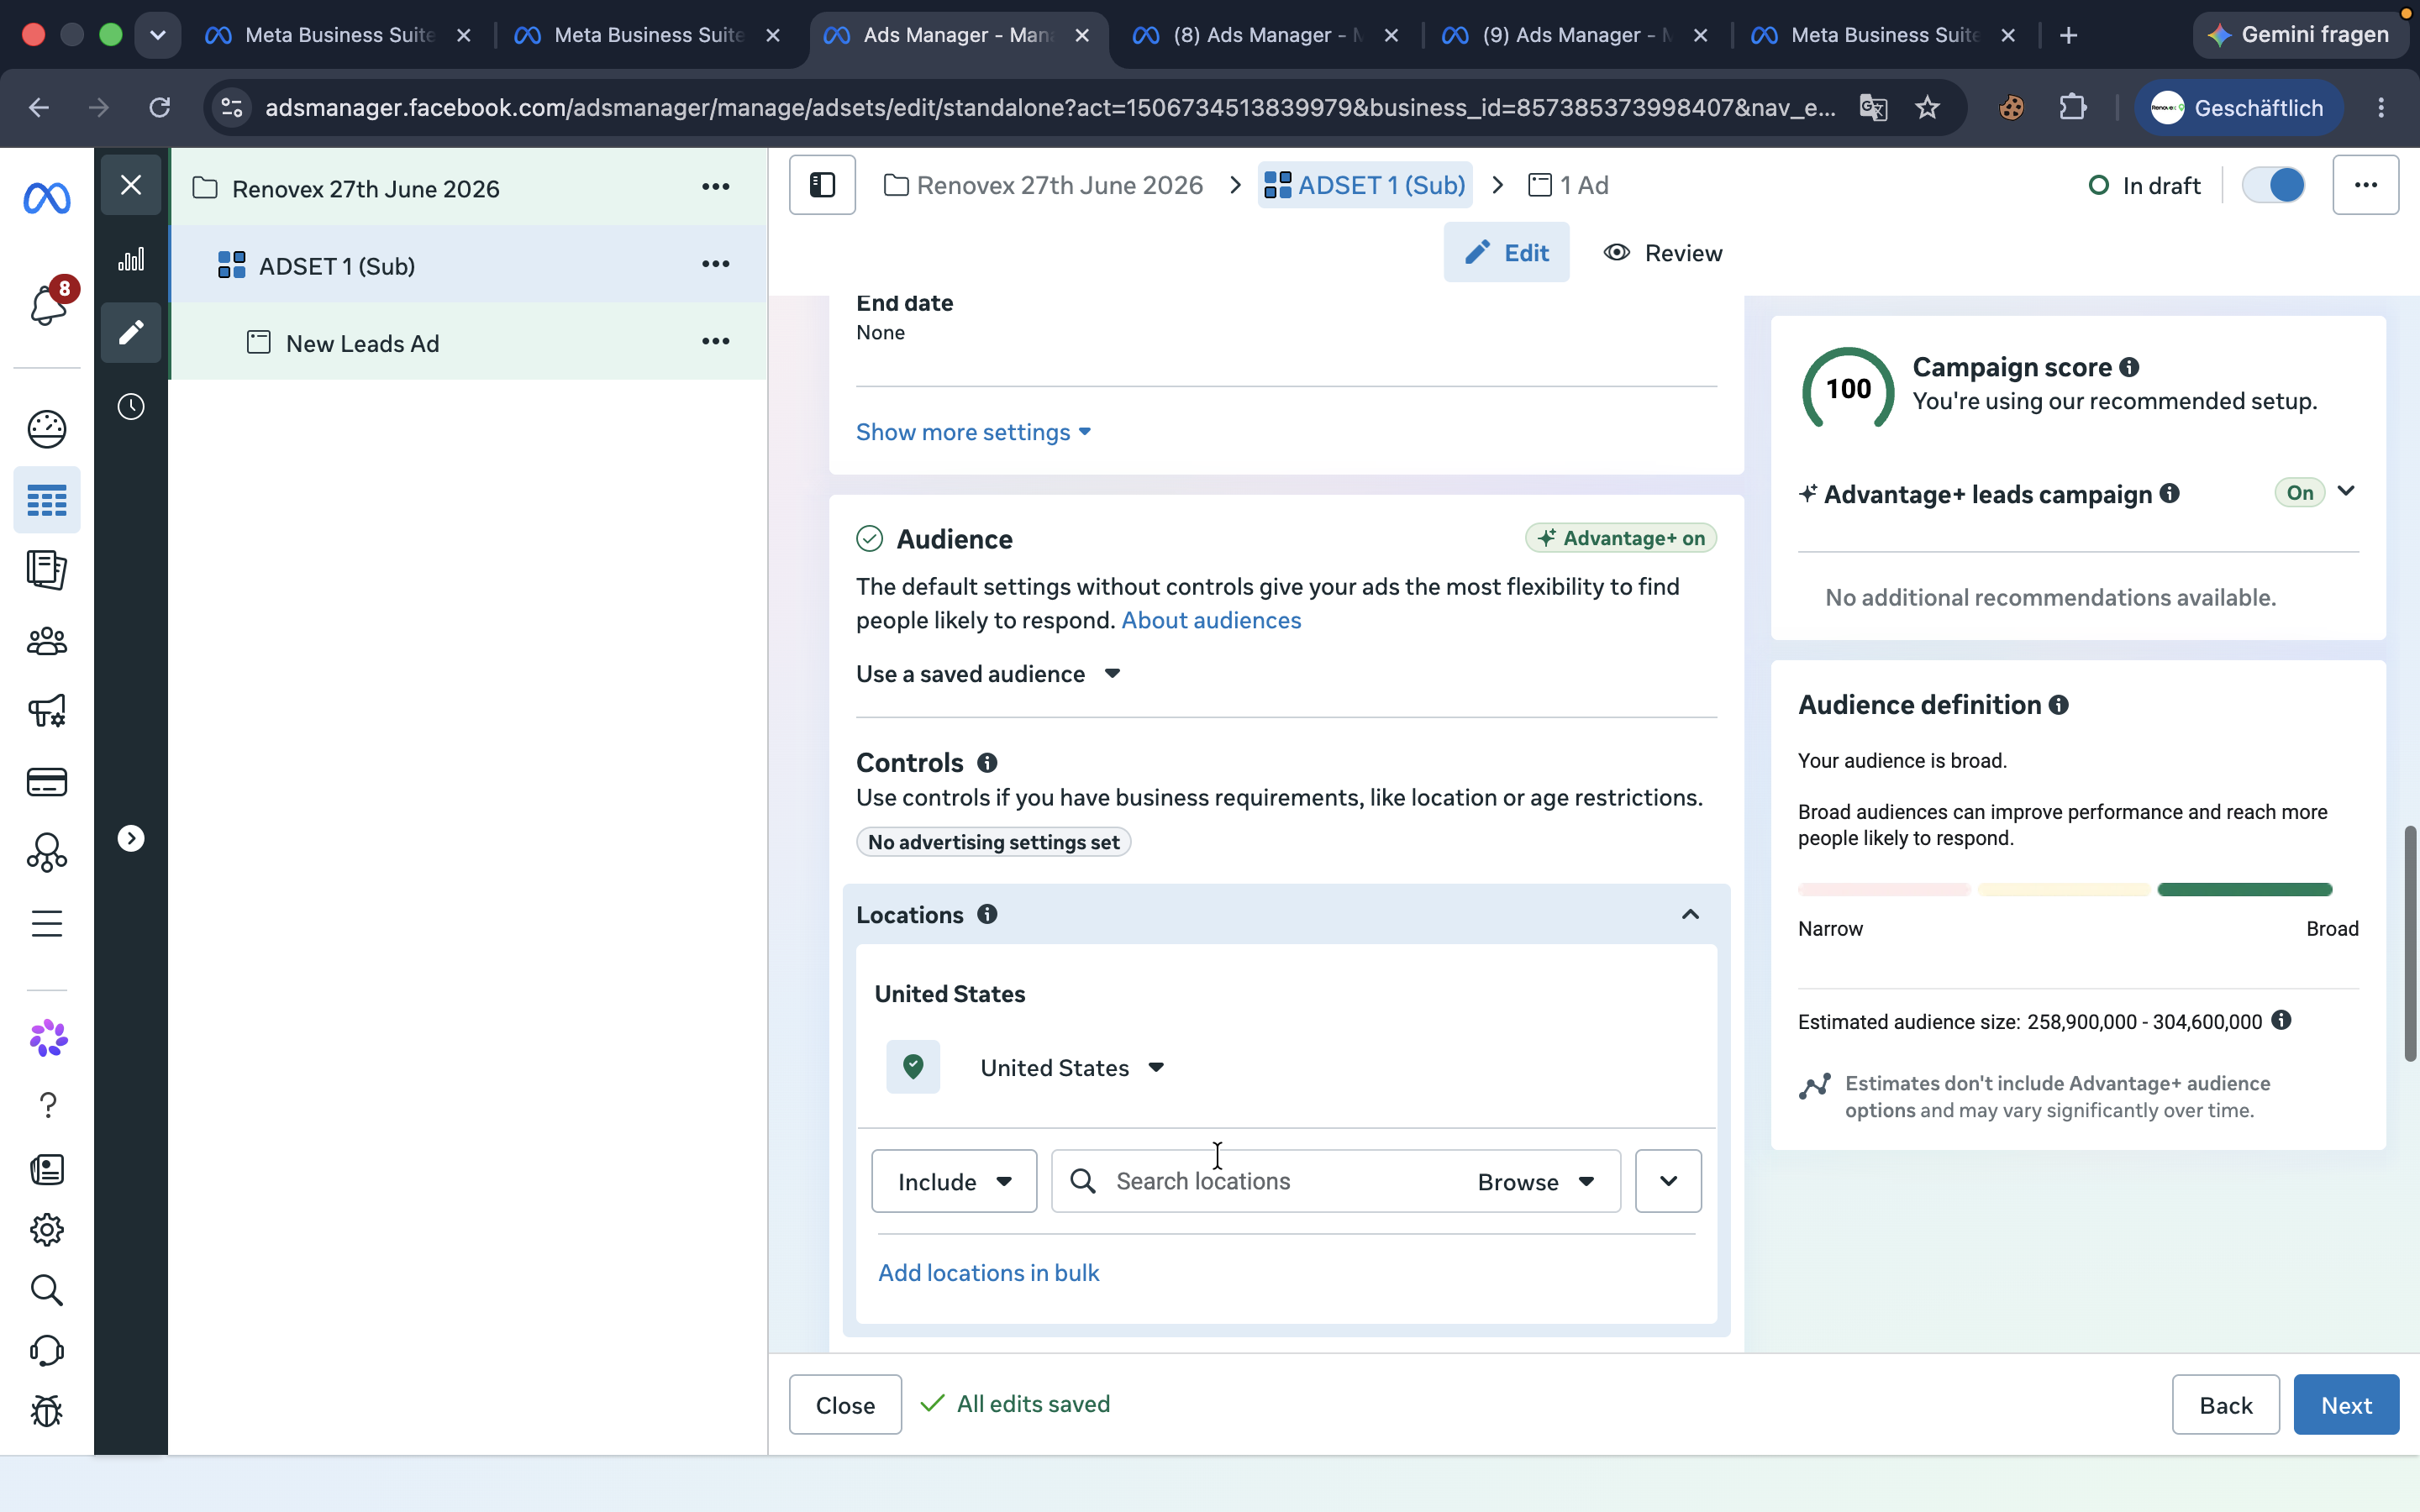Click the Search locations field

point(1270,1181)
